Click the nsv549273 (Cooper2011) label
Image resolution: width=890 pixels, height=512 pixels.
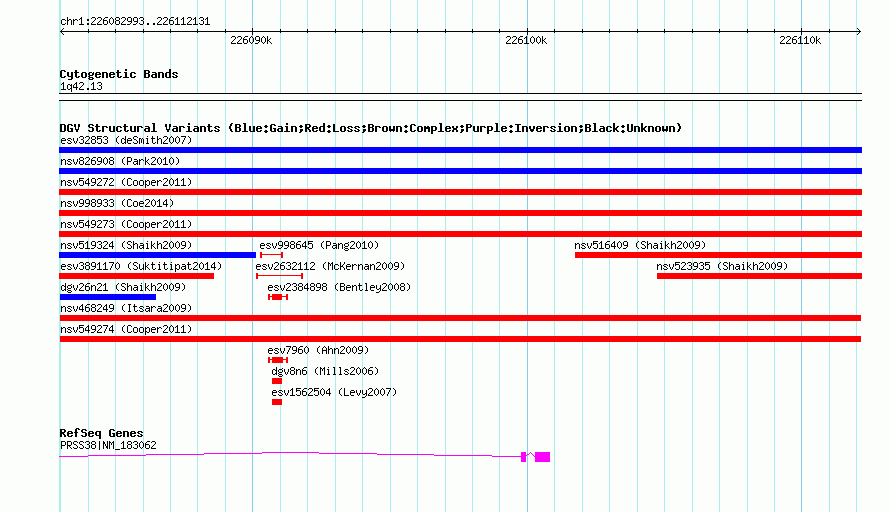point(126,224)
